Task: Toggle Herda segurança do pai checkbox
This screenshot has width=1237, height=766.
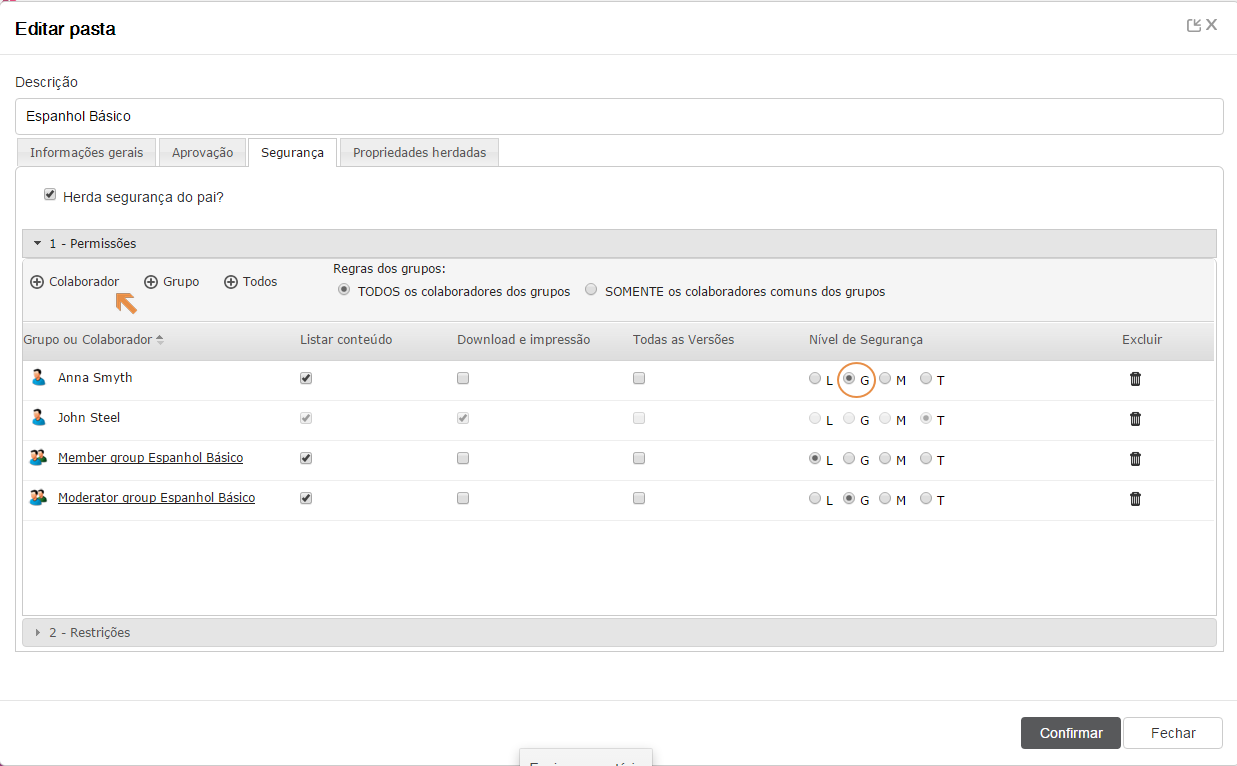Action: [x=50, y=195]
